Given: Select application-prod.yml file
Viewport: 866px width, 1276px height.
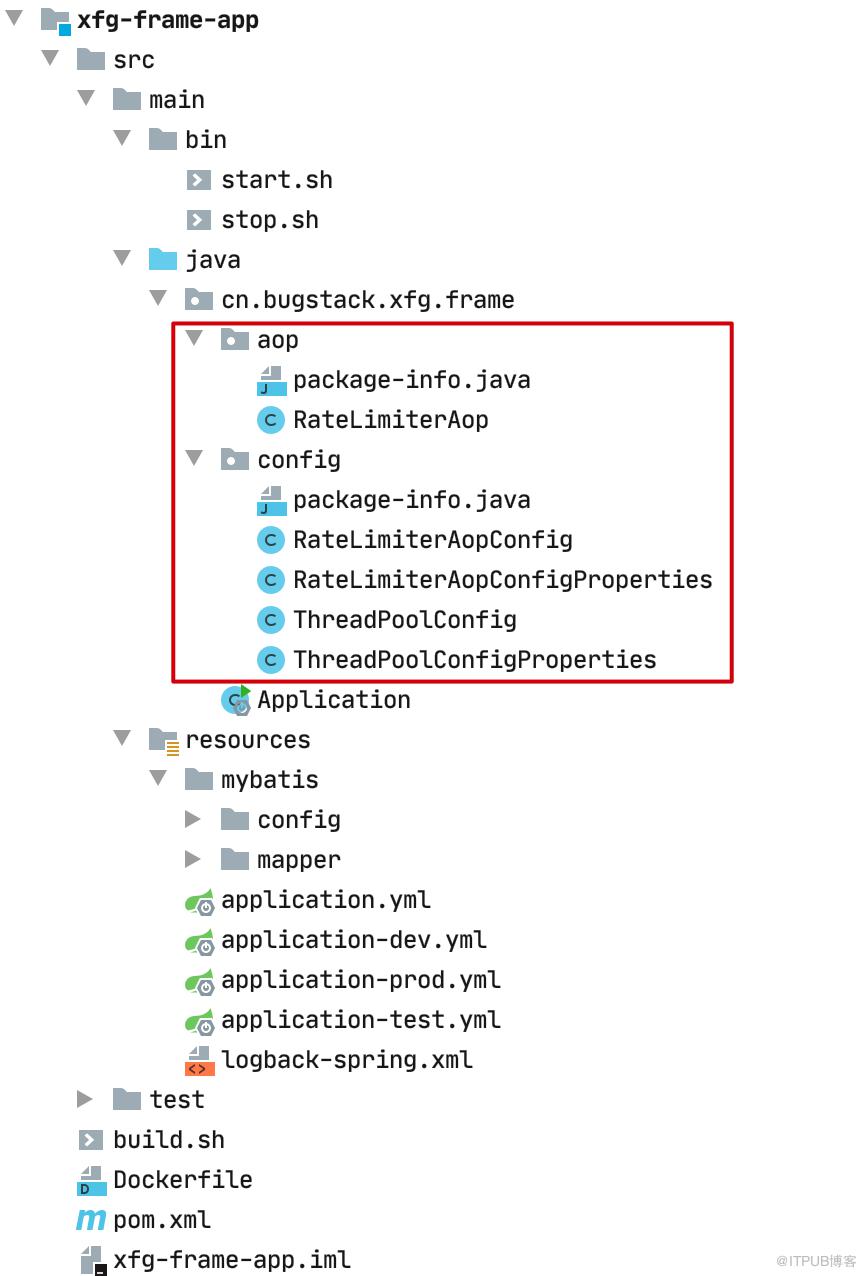Looking at the screenshot, I should point(361,980).
